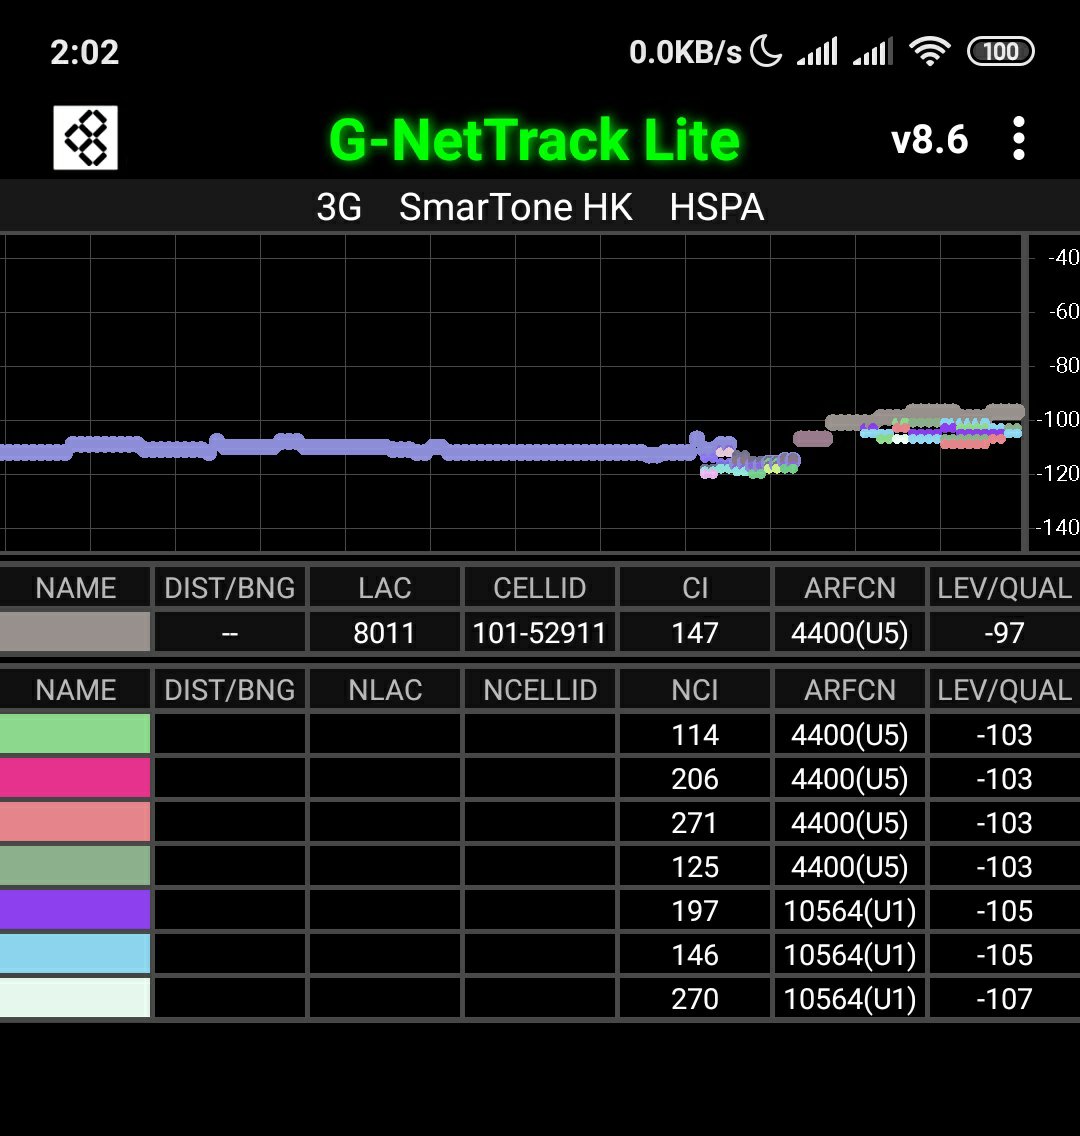1080x1136 pixels.
Task: Tap neighbor NCI 271
Action: tap(695, 823)
